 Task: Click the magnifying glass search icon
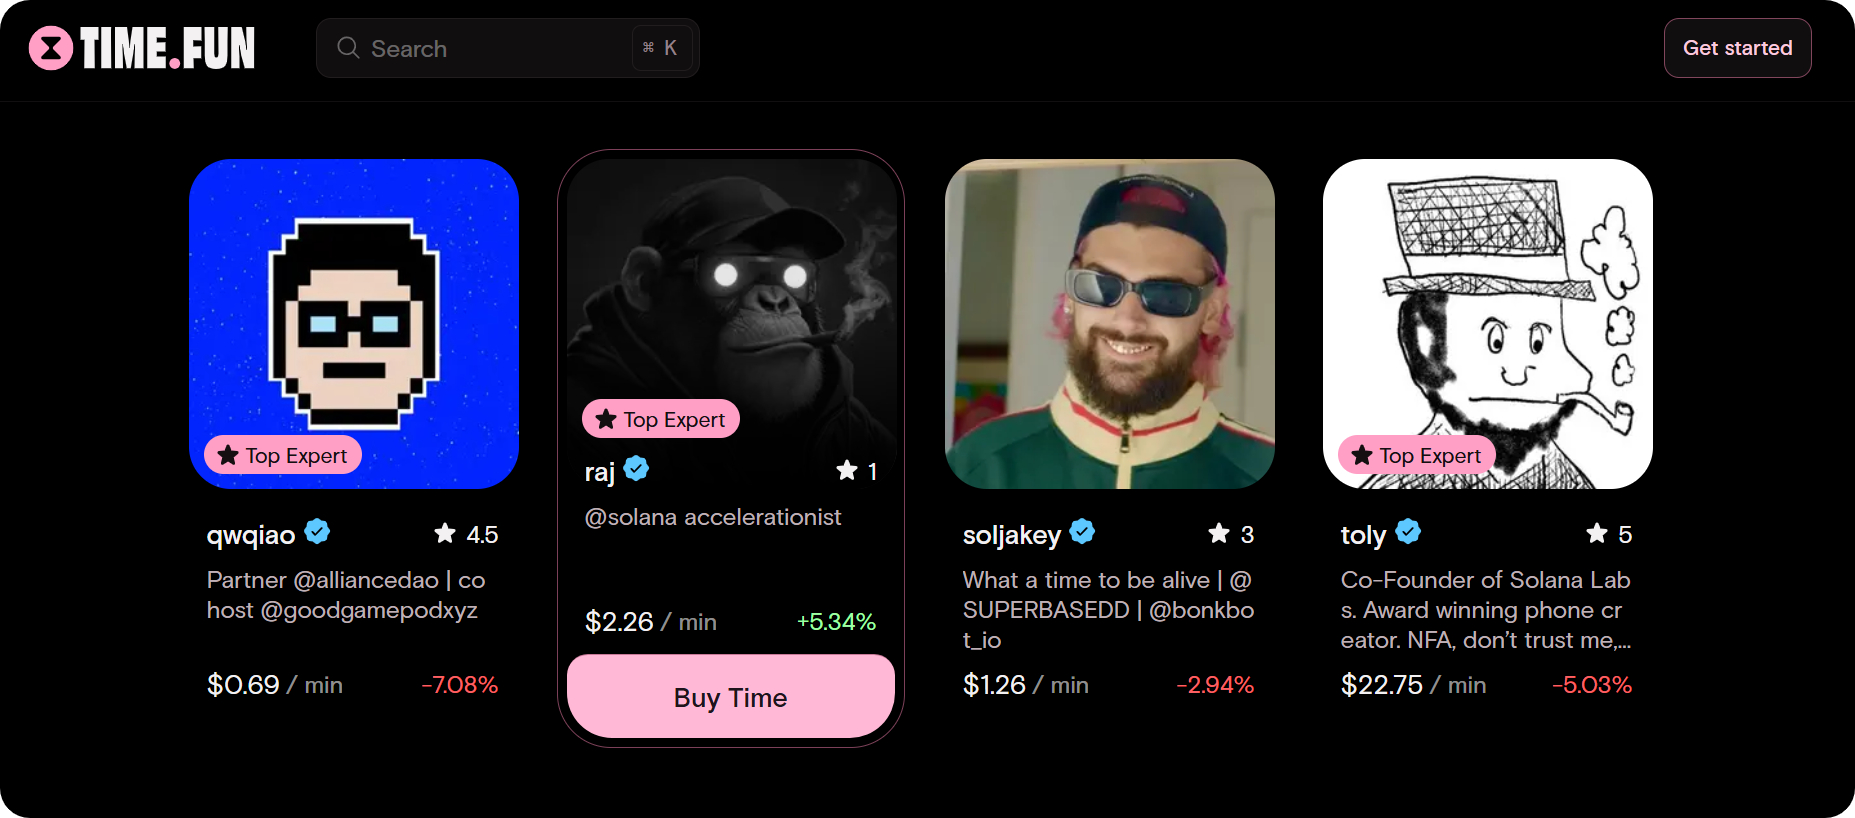pyautogui.click(x=348, y=48)
